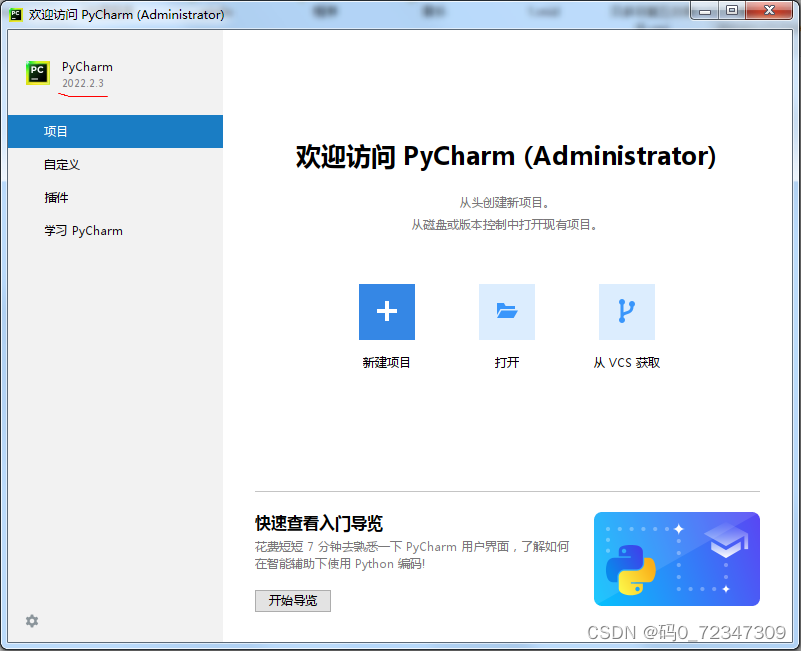The height and width of the screenshot is (651, 801).
Task: Click the PyCharm title bar icon
Action: 16,14
